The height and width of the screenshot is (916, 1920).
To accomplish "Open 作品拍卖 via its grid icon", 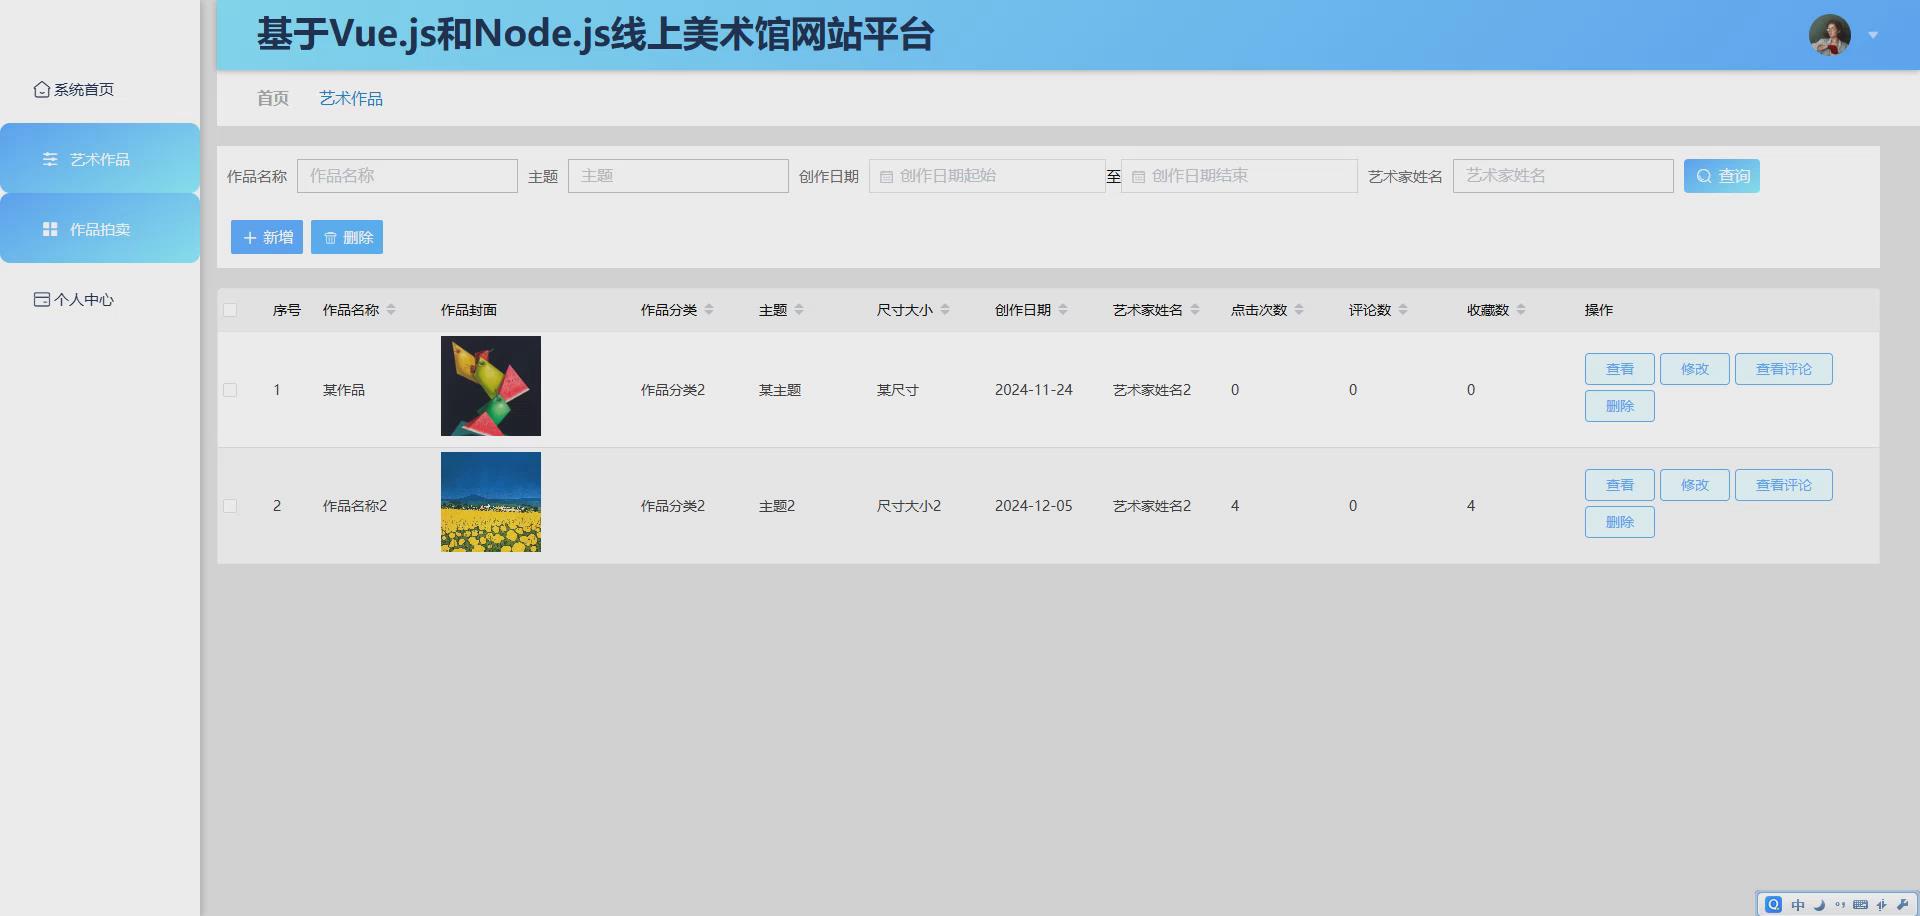I will pos(51,228).
